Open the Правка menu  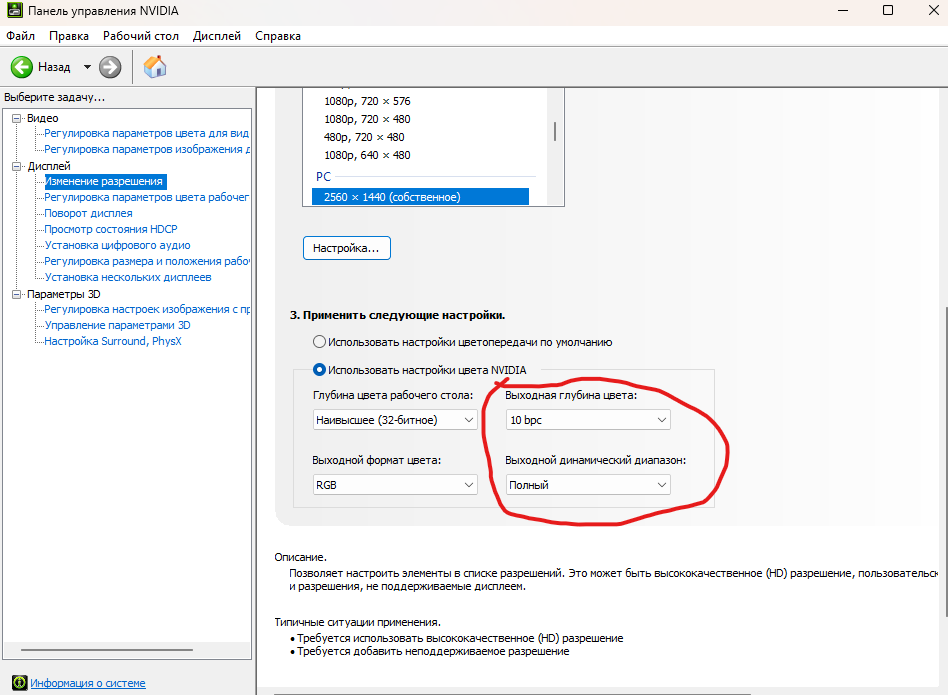(x=69, y=36)
